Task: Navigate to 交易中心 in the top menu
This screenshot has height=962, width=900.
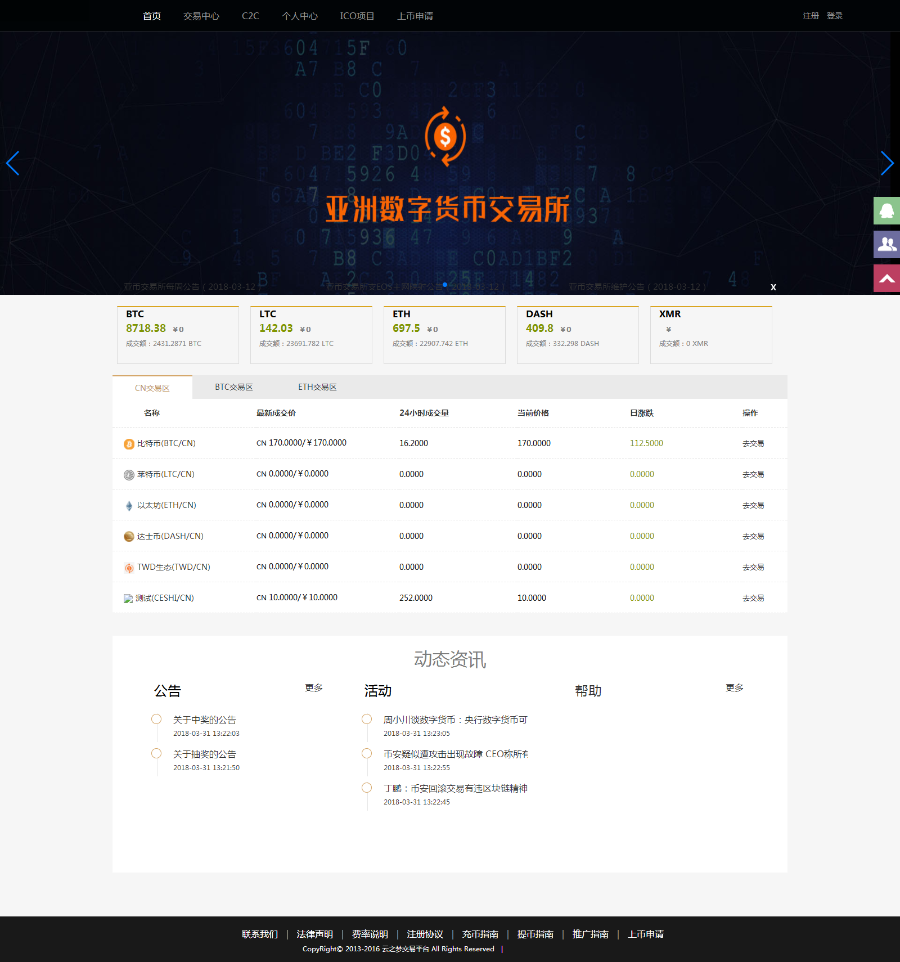Action: (x=202, y=16)
